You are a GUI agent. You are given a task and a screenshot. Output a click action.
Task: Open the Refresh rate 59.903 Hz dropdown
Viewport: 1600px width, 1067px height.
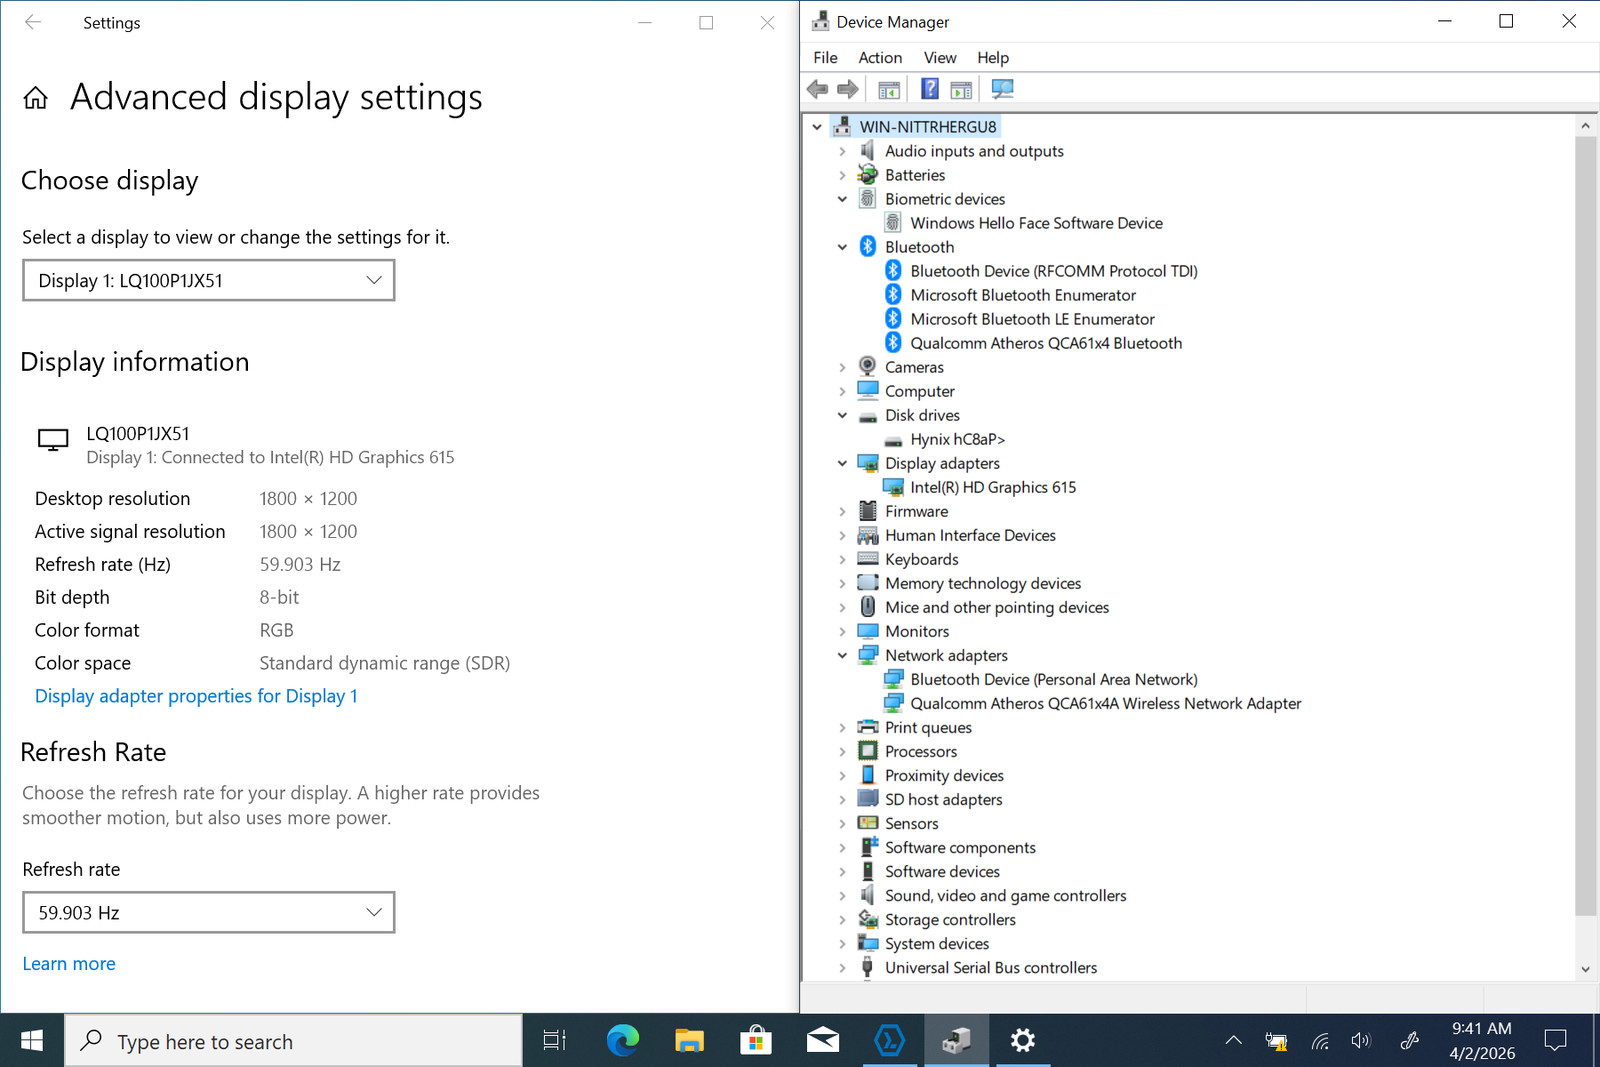click(x=209, y=912)
